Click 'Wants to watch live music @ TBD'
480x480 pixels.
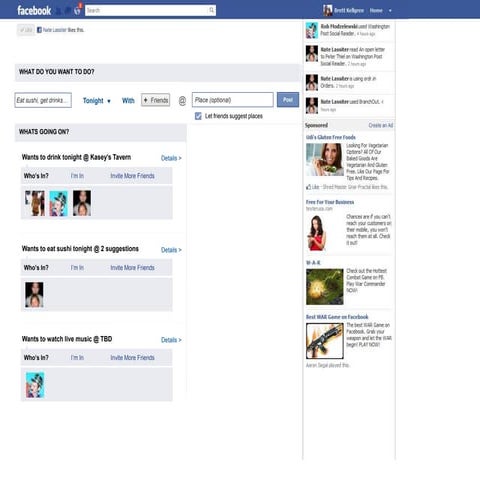(67, 339)
